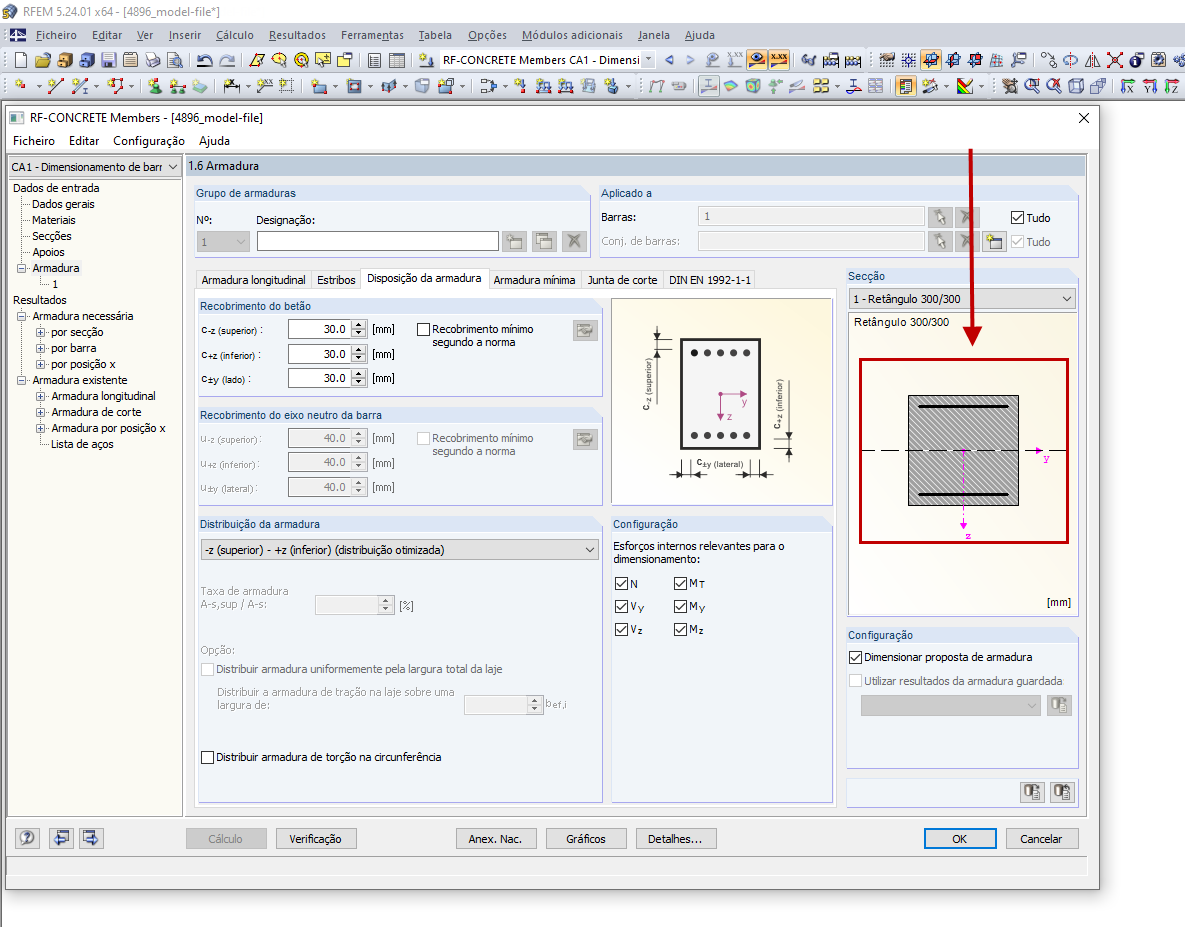
Task: Increase c-z (superior) cover spinner
Action: coord(359,325)
